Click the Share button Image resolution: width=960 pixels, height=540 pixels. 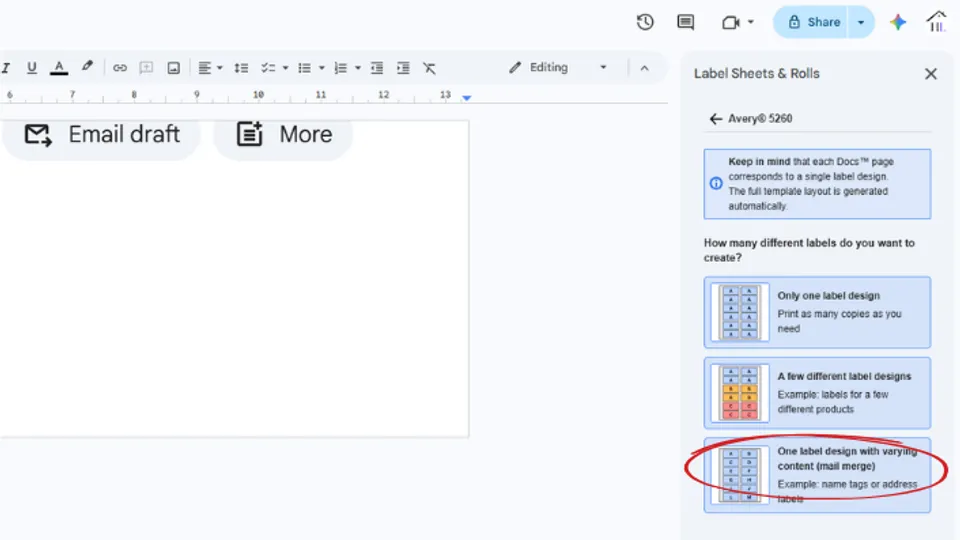click(813, 23)
